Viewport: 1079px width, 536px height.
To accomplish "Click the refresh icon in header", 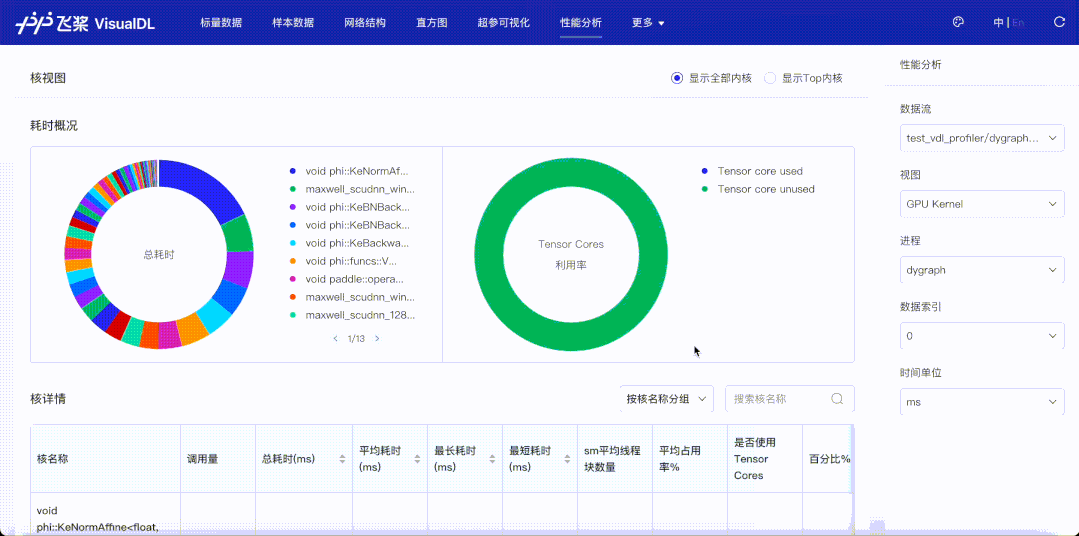I will [1059, 22].
